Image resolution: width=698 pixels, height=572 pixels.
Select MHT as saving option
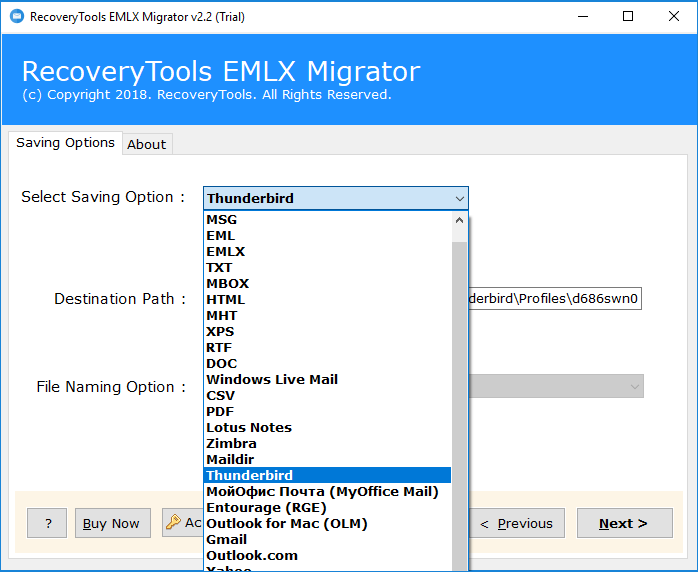(328, 316)
